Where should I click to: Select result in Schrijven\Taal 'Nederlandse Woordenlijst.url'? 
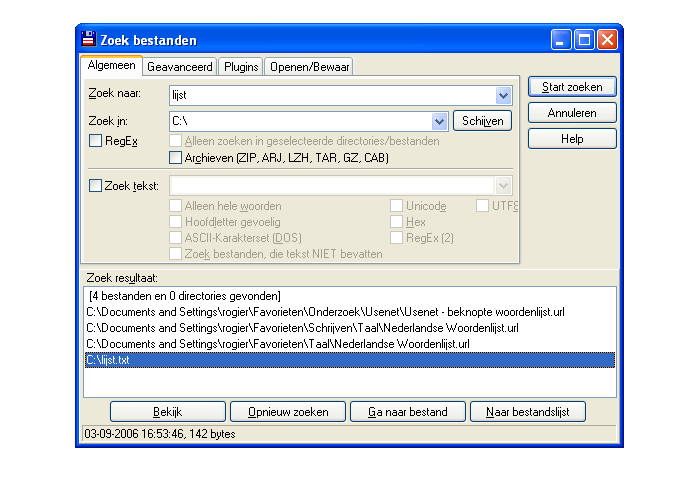[x=350, y=328]
